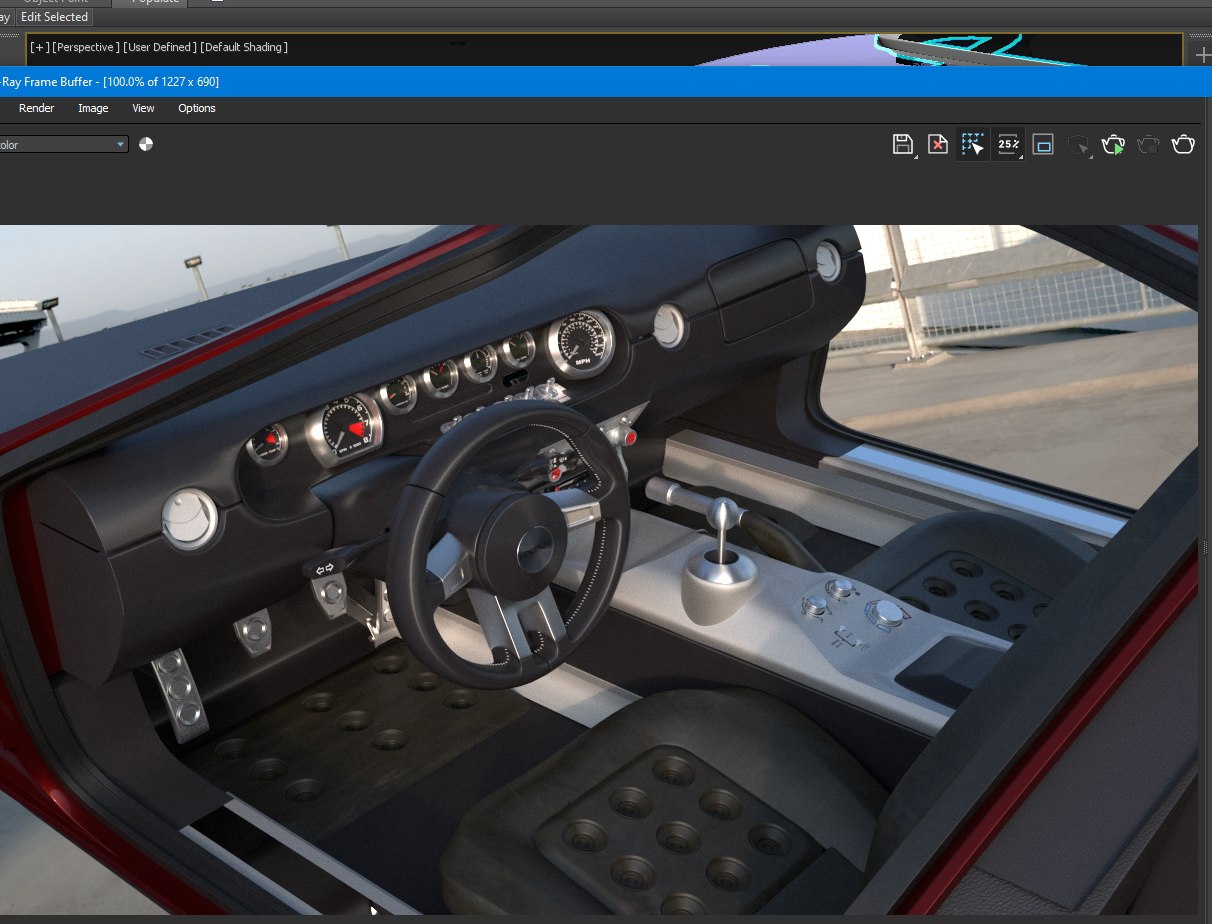Open the View menu
This screenshot has width=1212, height=924.
(143, 108)
